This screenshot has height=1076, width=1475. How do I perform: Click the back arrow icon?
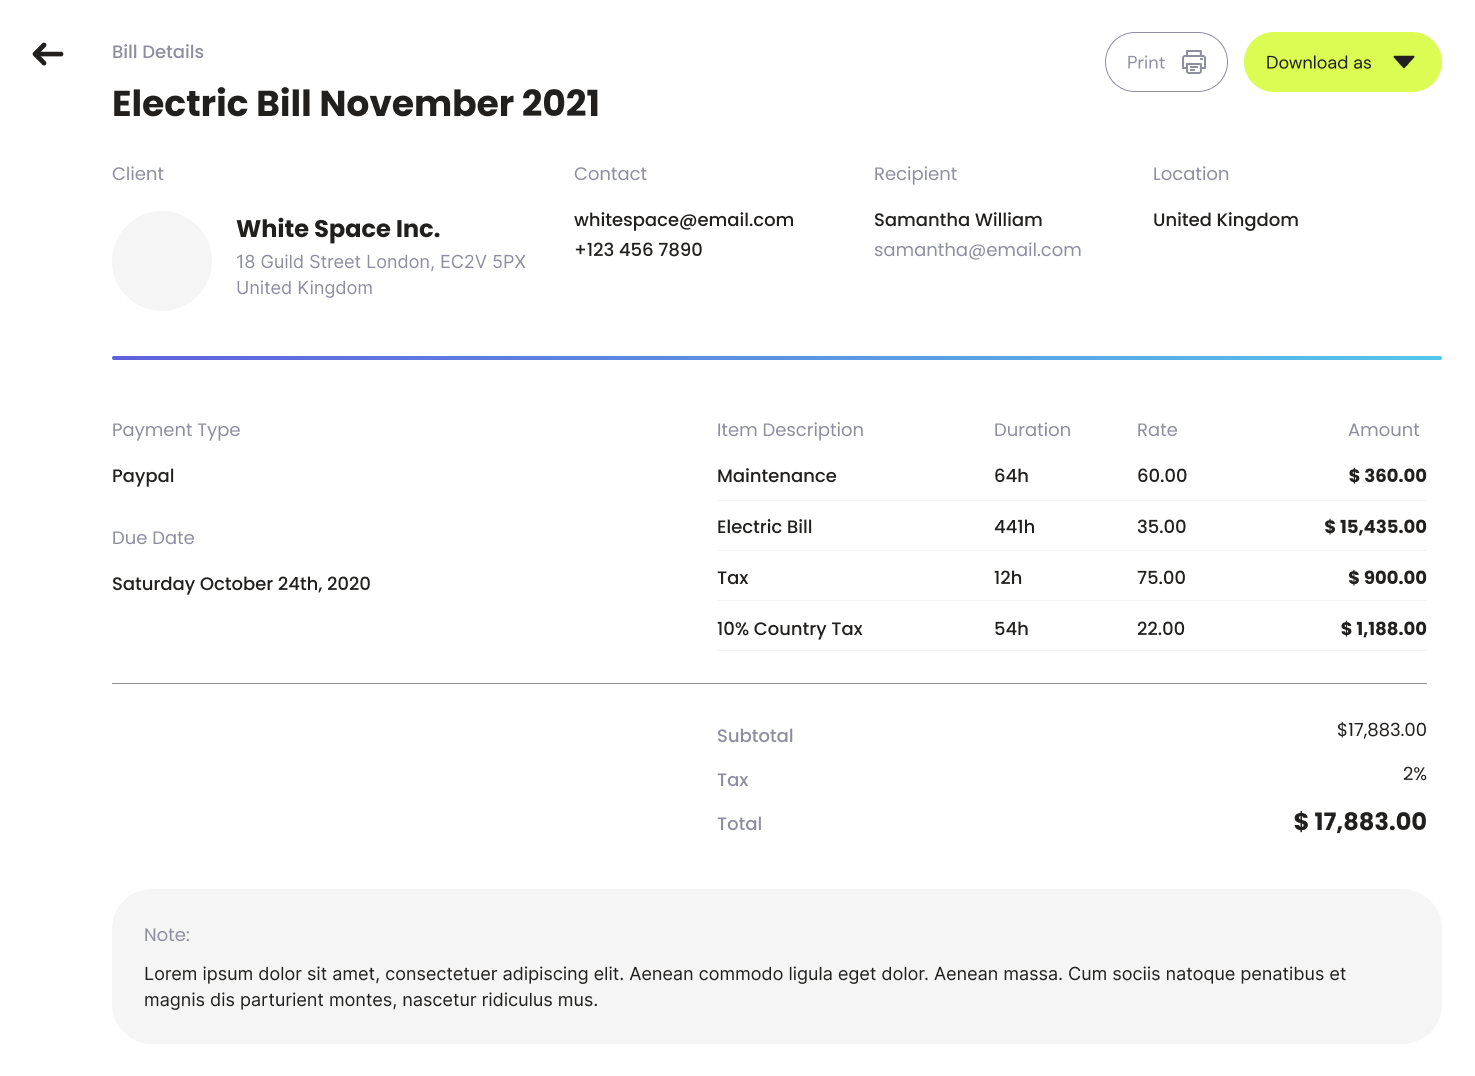coord(47,54)
